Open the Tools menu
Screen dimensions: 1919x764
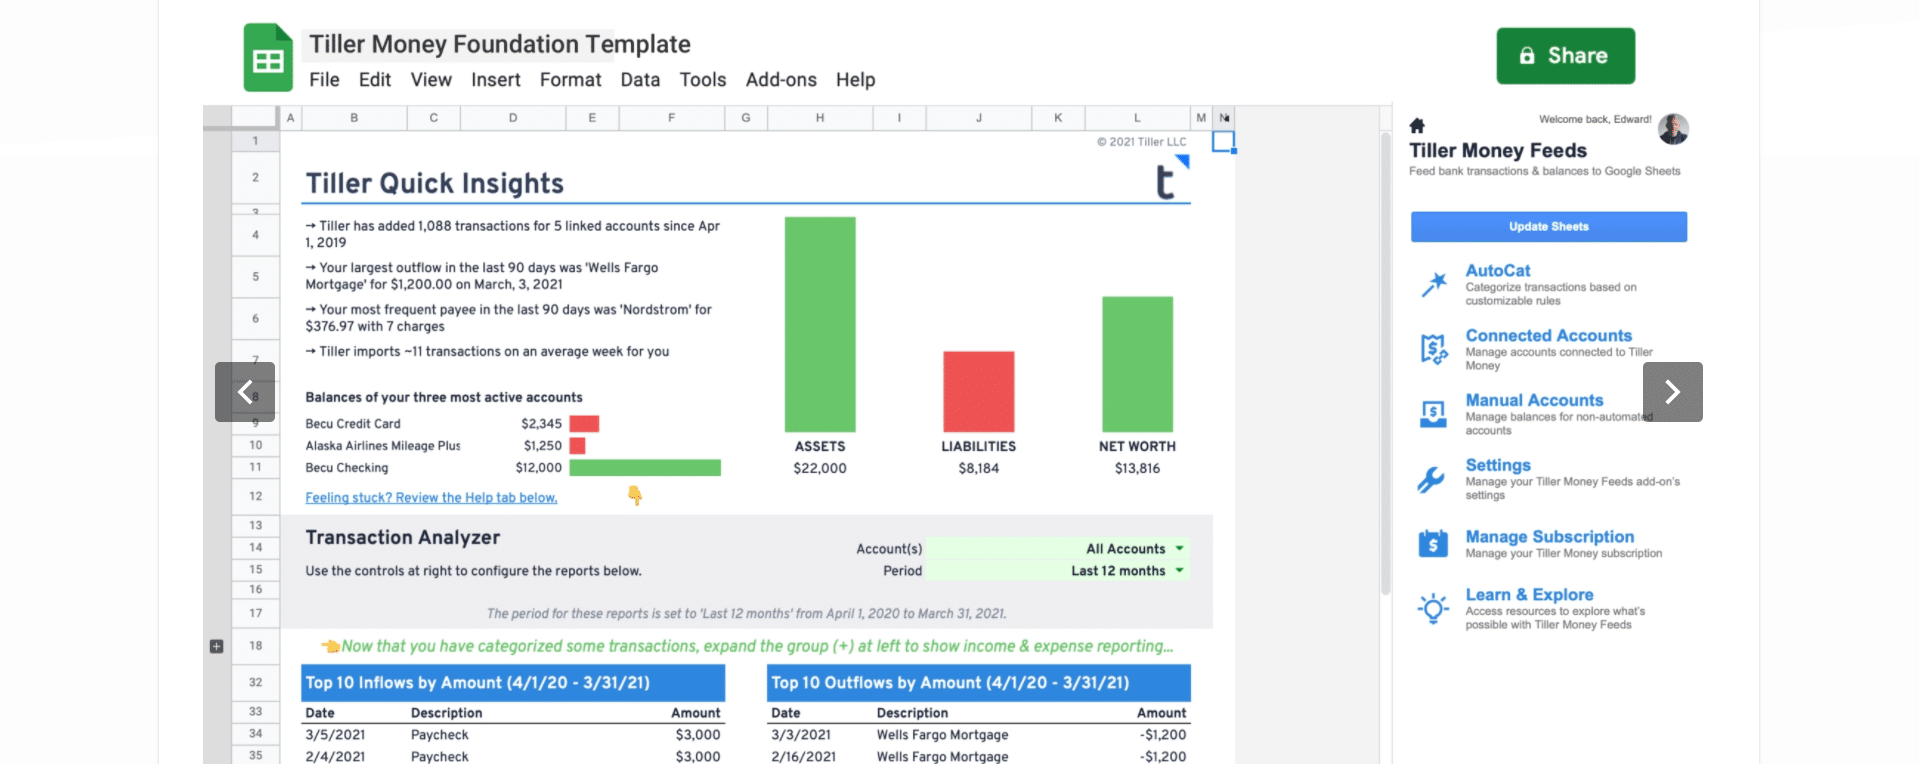(x=703, y=80)
